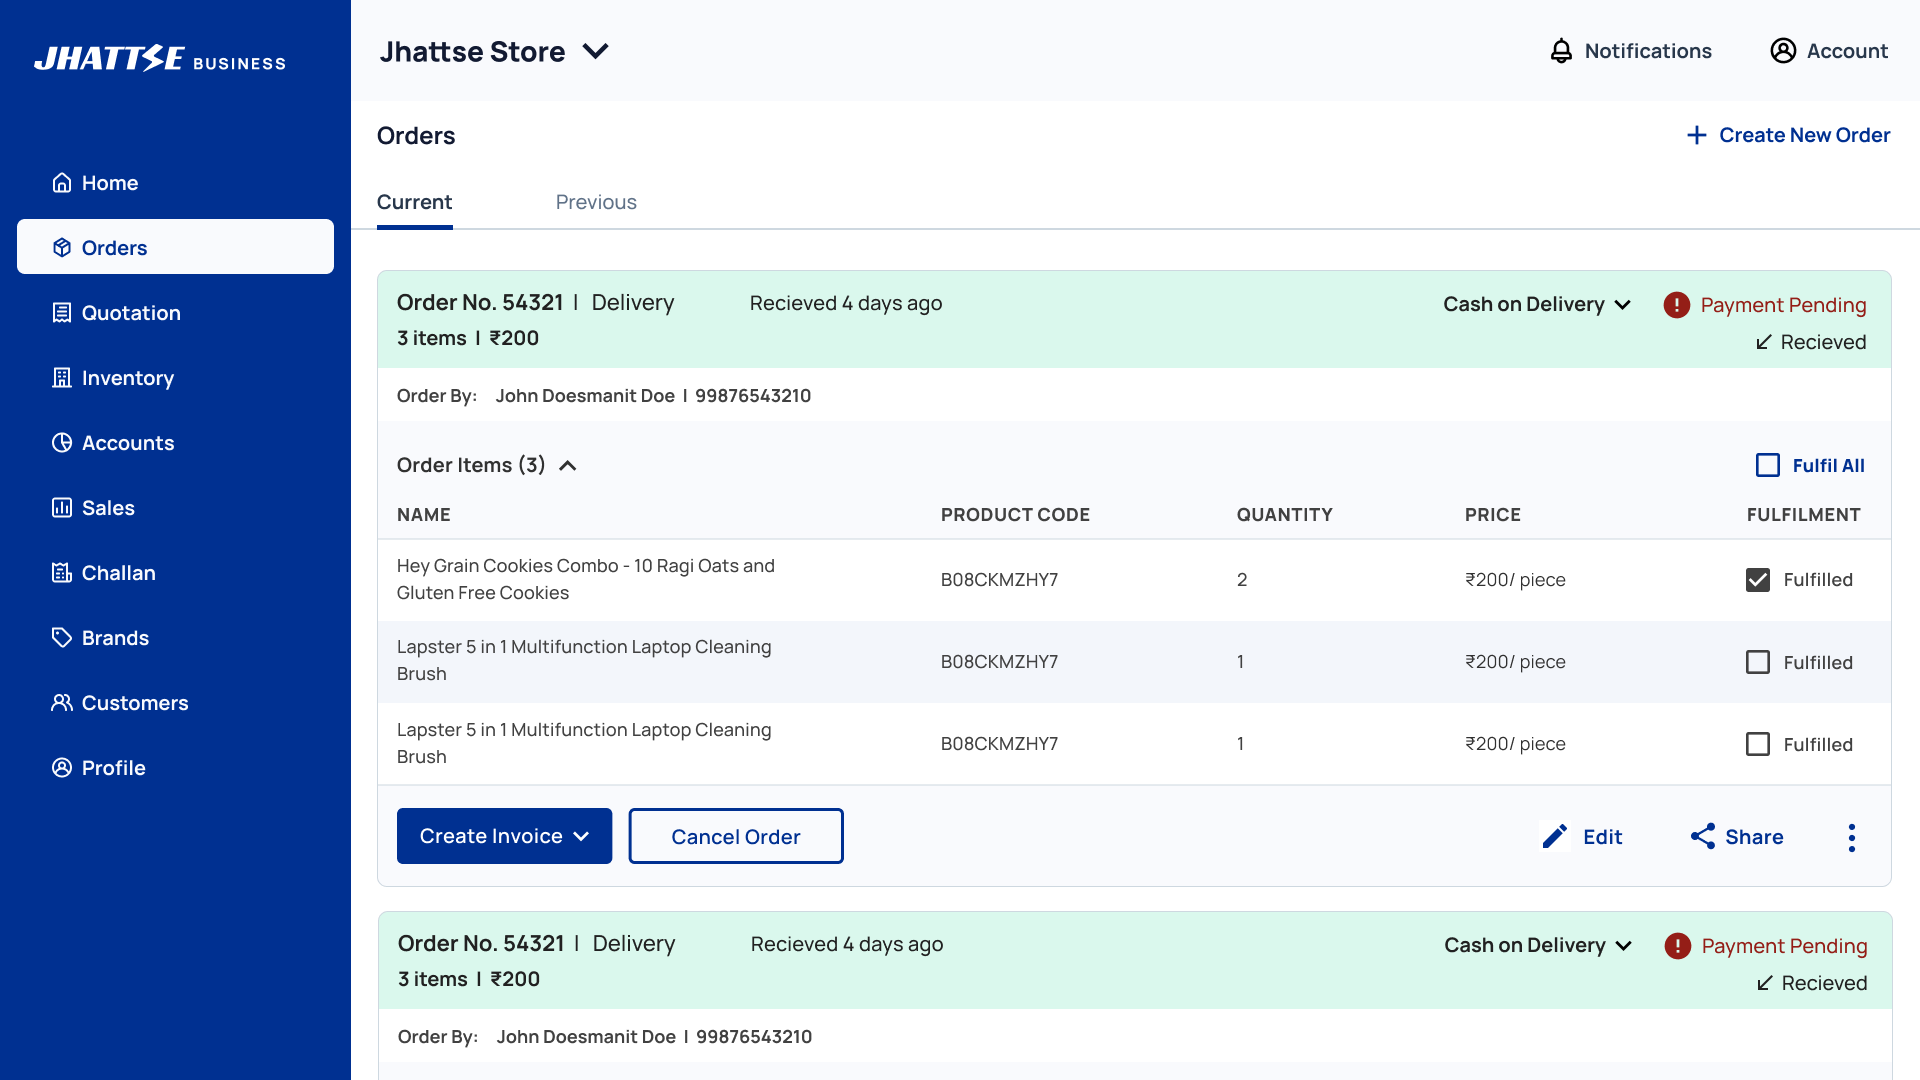Click the Brands tag icon
The width and height of the screenshot is (1920, 1080).
(x=62, y=638)
